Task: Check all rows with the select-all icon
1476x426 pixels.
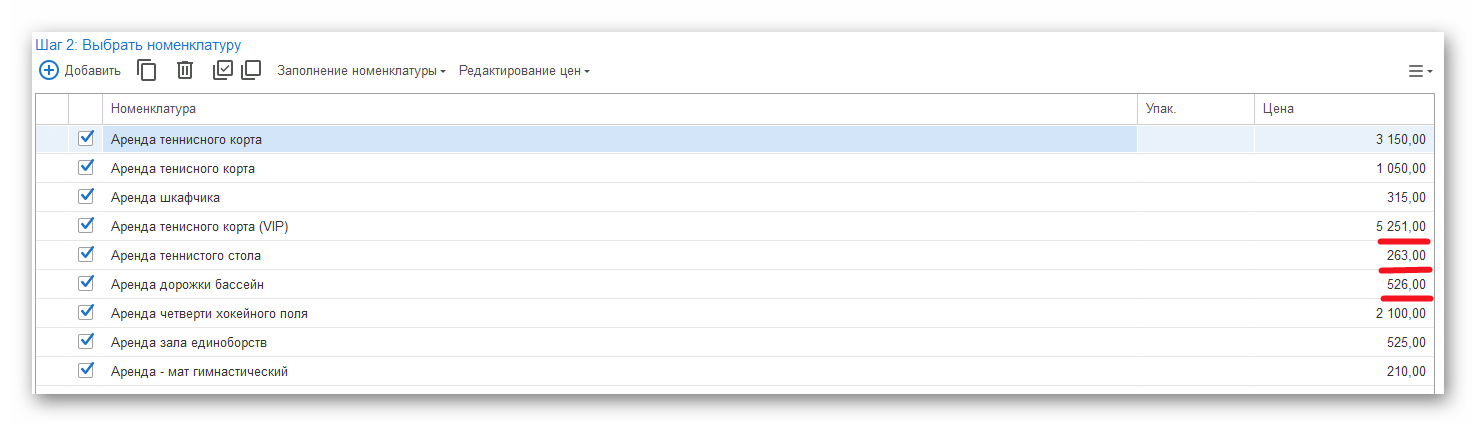Action: pyautogui.click(x=223, y=70)
